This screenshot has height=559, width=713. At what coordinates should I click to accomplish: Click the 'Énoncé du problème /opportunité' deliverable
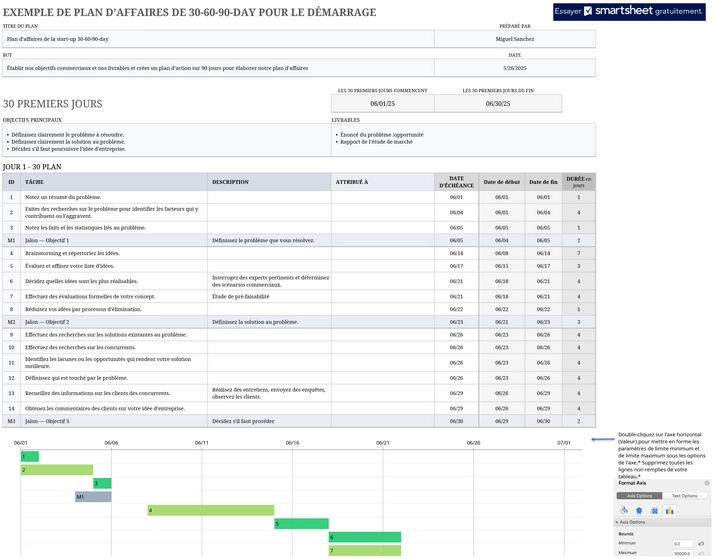(382, 135)
